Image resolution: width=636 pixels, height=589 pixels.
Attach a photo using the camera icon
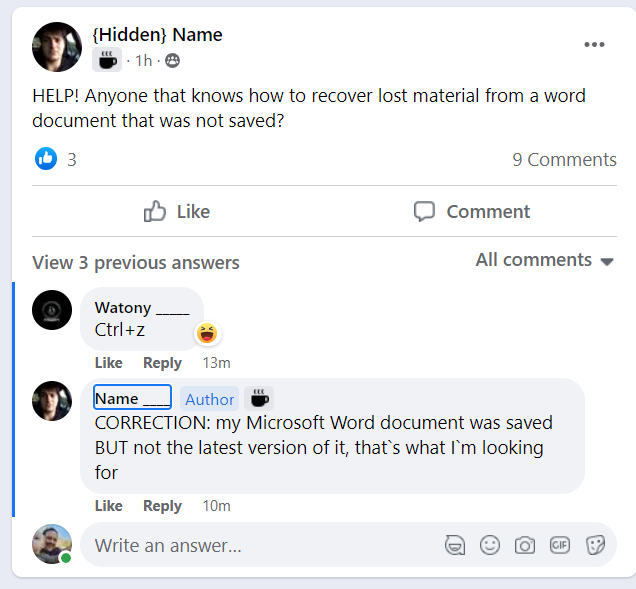524,545
